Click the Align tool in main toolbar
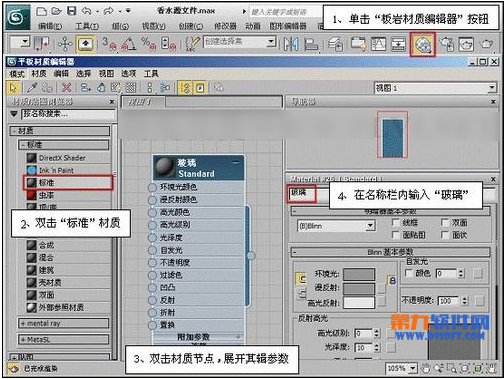 [311, 44]
